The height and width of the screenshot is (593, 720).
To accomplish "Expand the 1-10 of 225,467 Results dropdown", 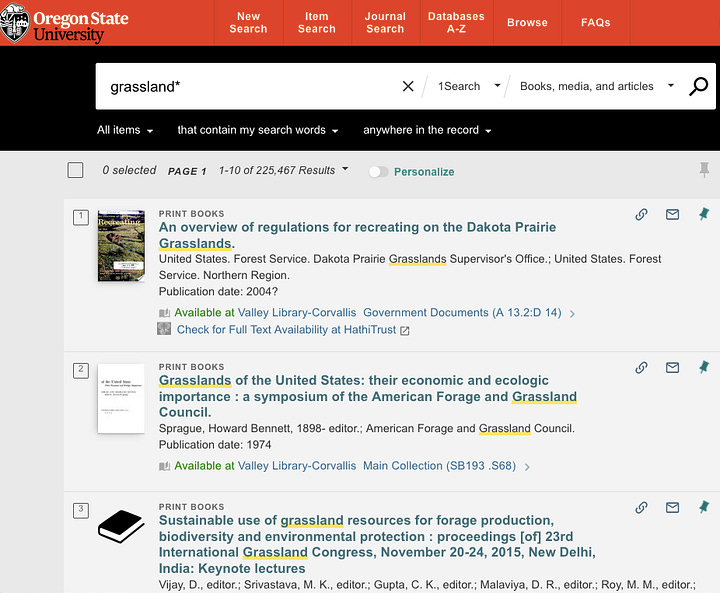I will click(x=283, y=170).
